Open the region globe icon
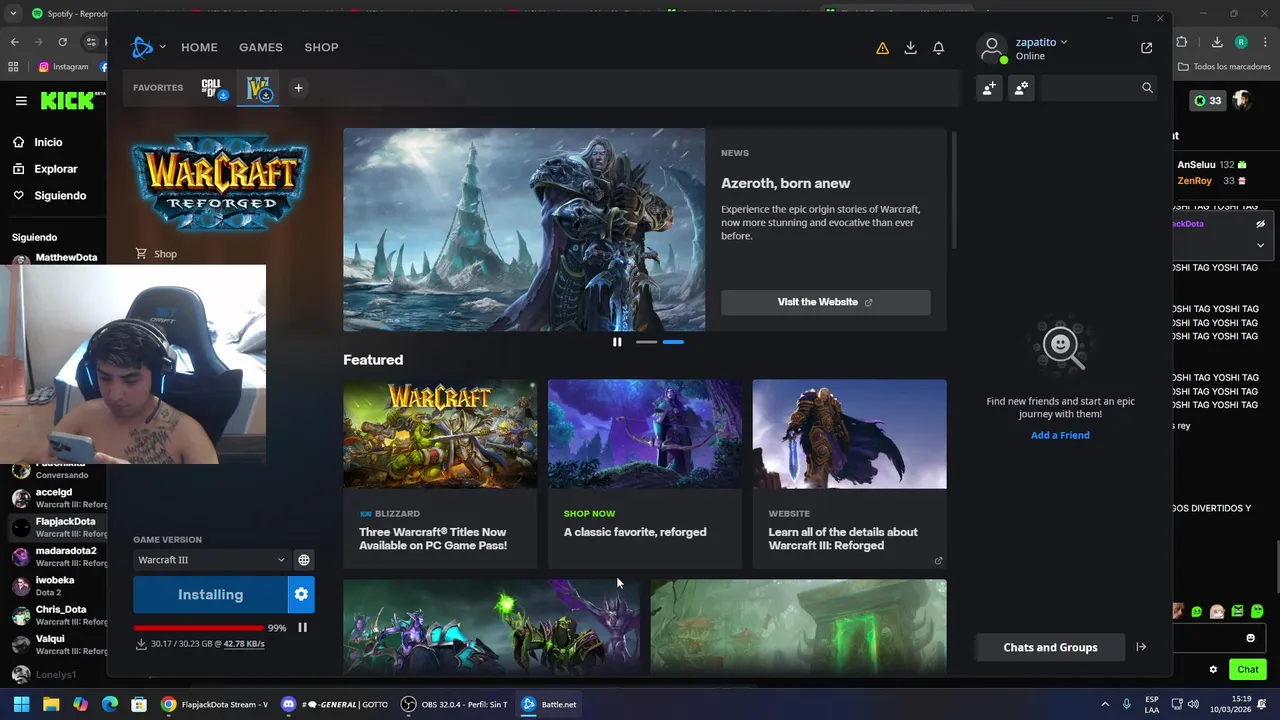This screenshot has height=720, width=1280. tap(304, 560)
